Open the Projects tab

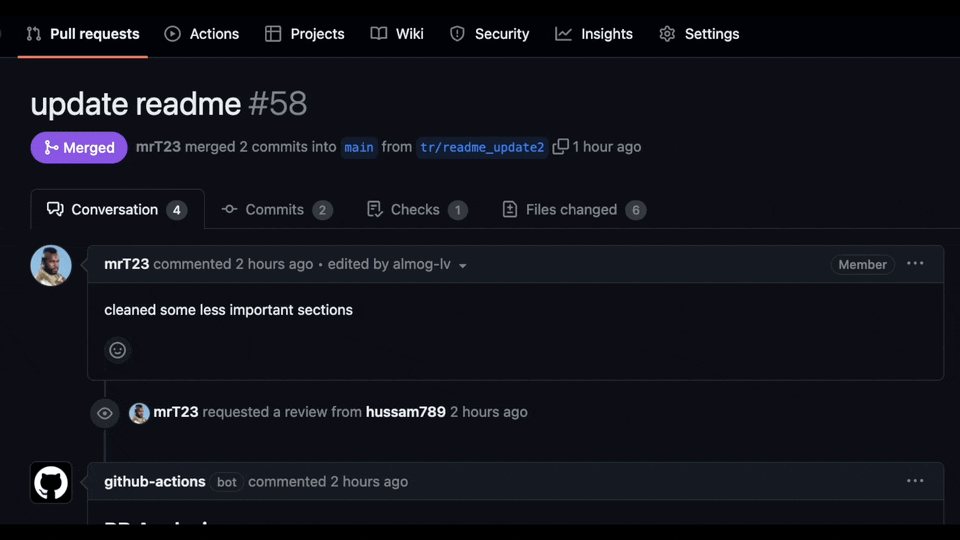pos(305,34)
